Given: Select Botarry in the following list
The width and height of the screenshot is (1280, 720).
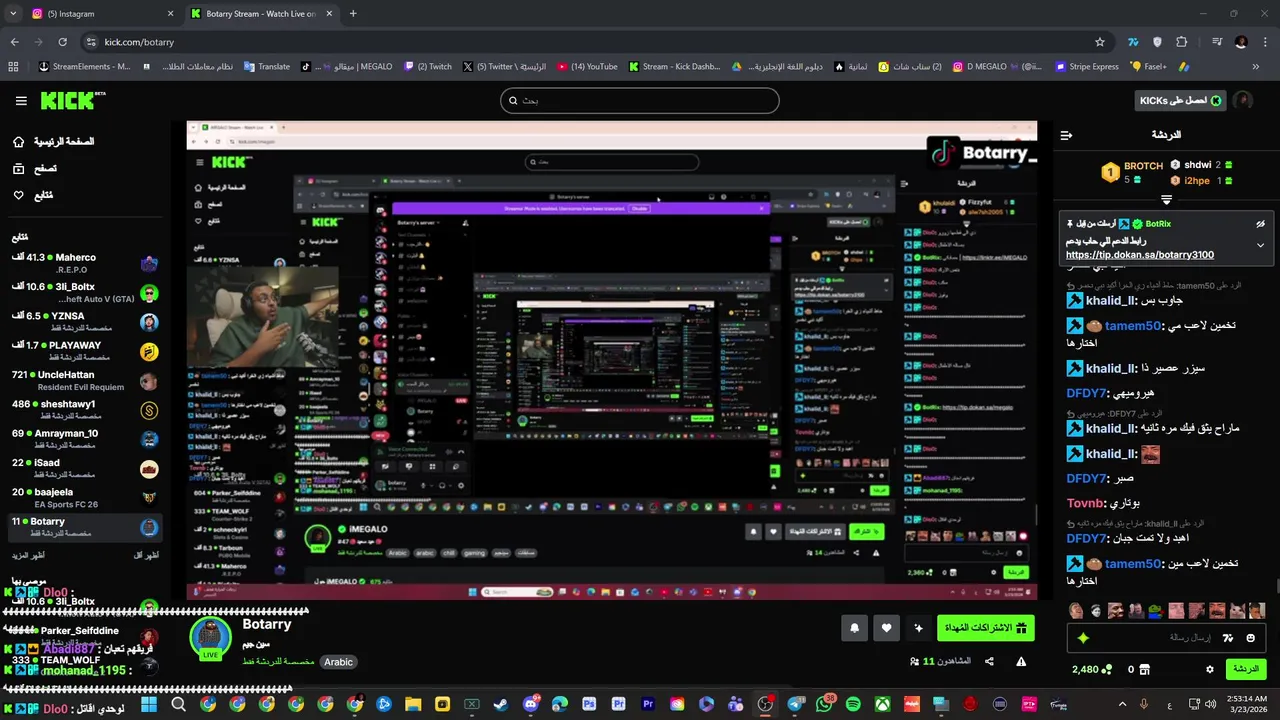Looking at the screenshot, I should point(85,527).
